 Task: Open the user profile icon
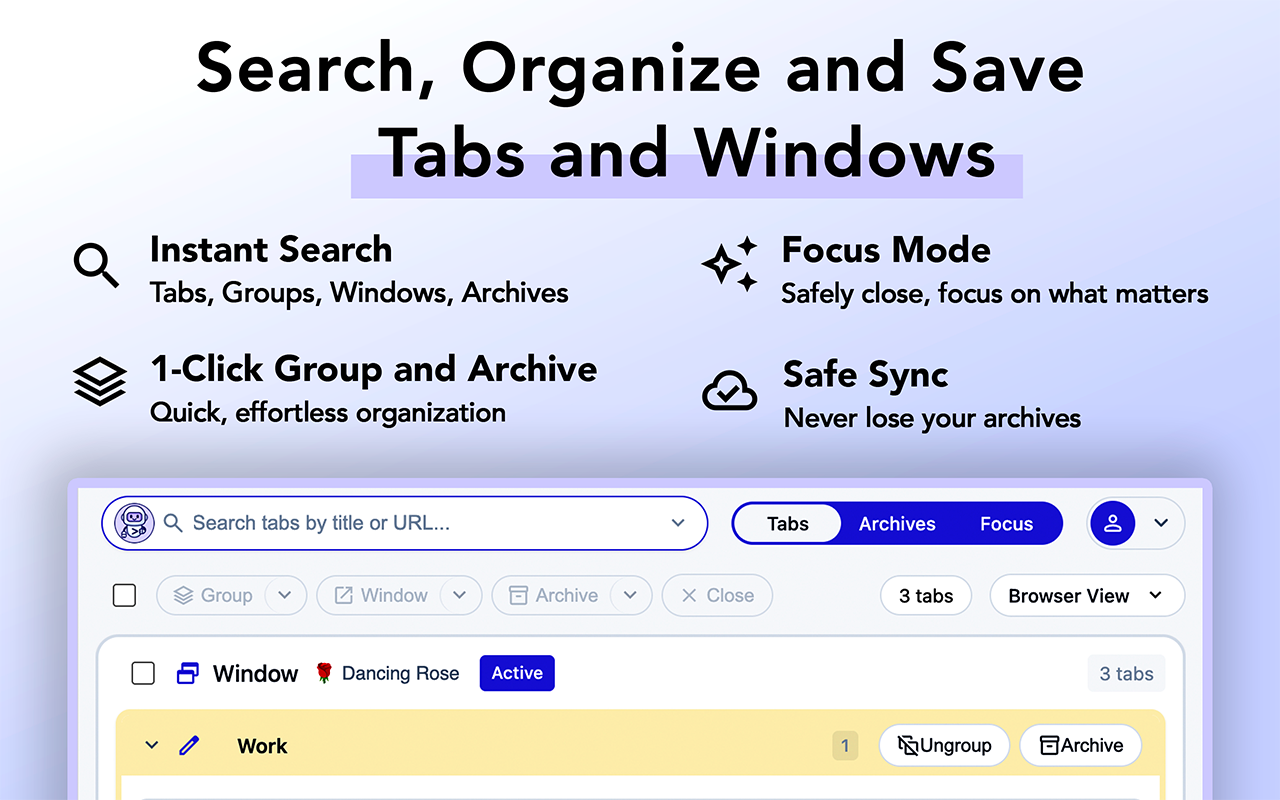[1113, 523]
